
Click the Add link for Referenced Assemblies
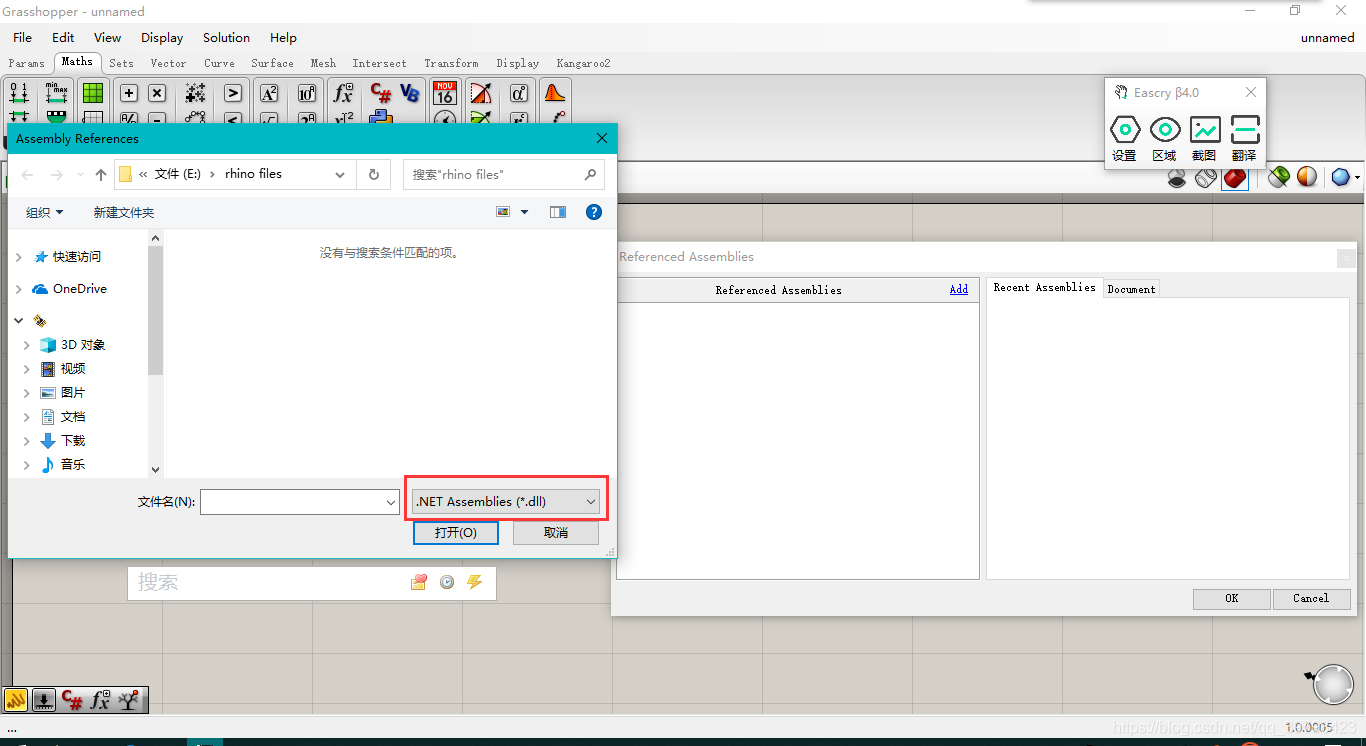(958, 289)
